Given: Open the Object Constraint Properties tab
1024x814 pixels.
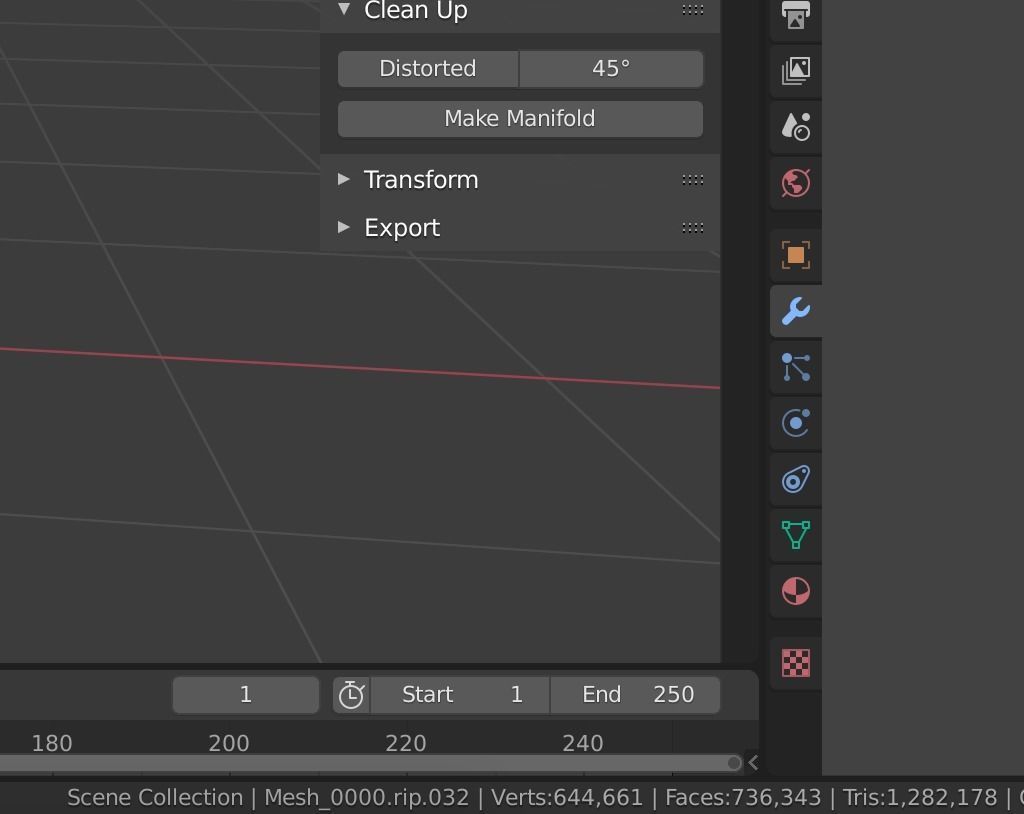Looking at the screenshot, I should [795, 479].
